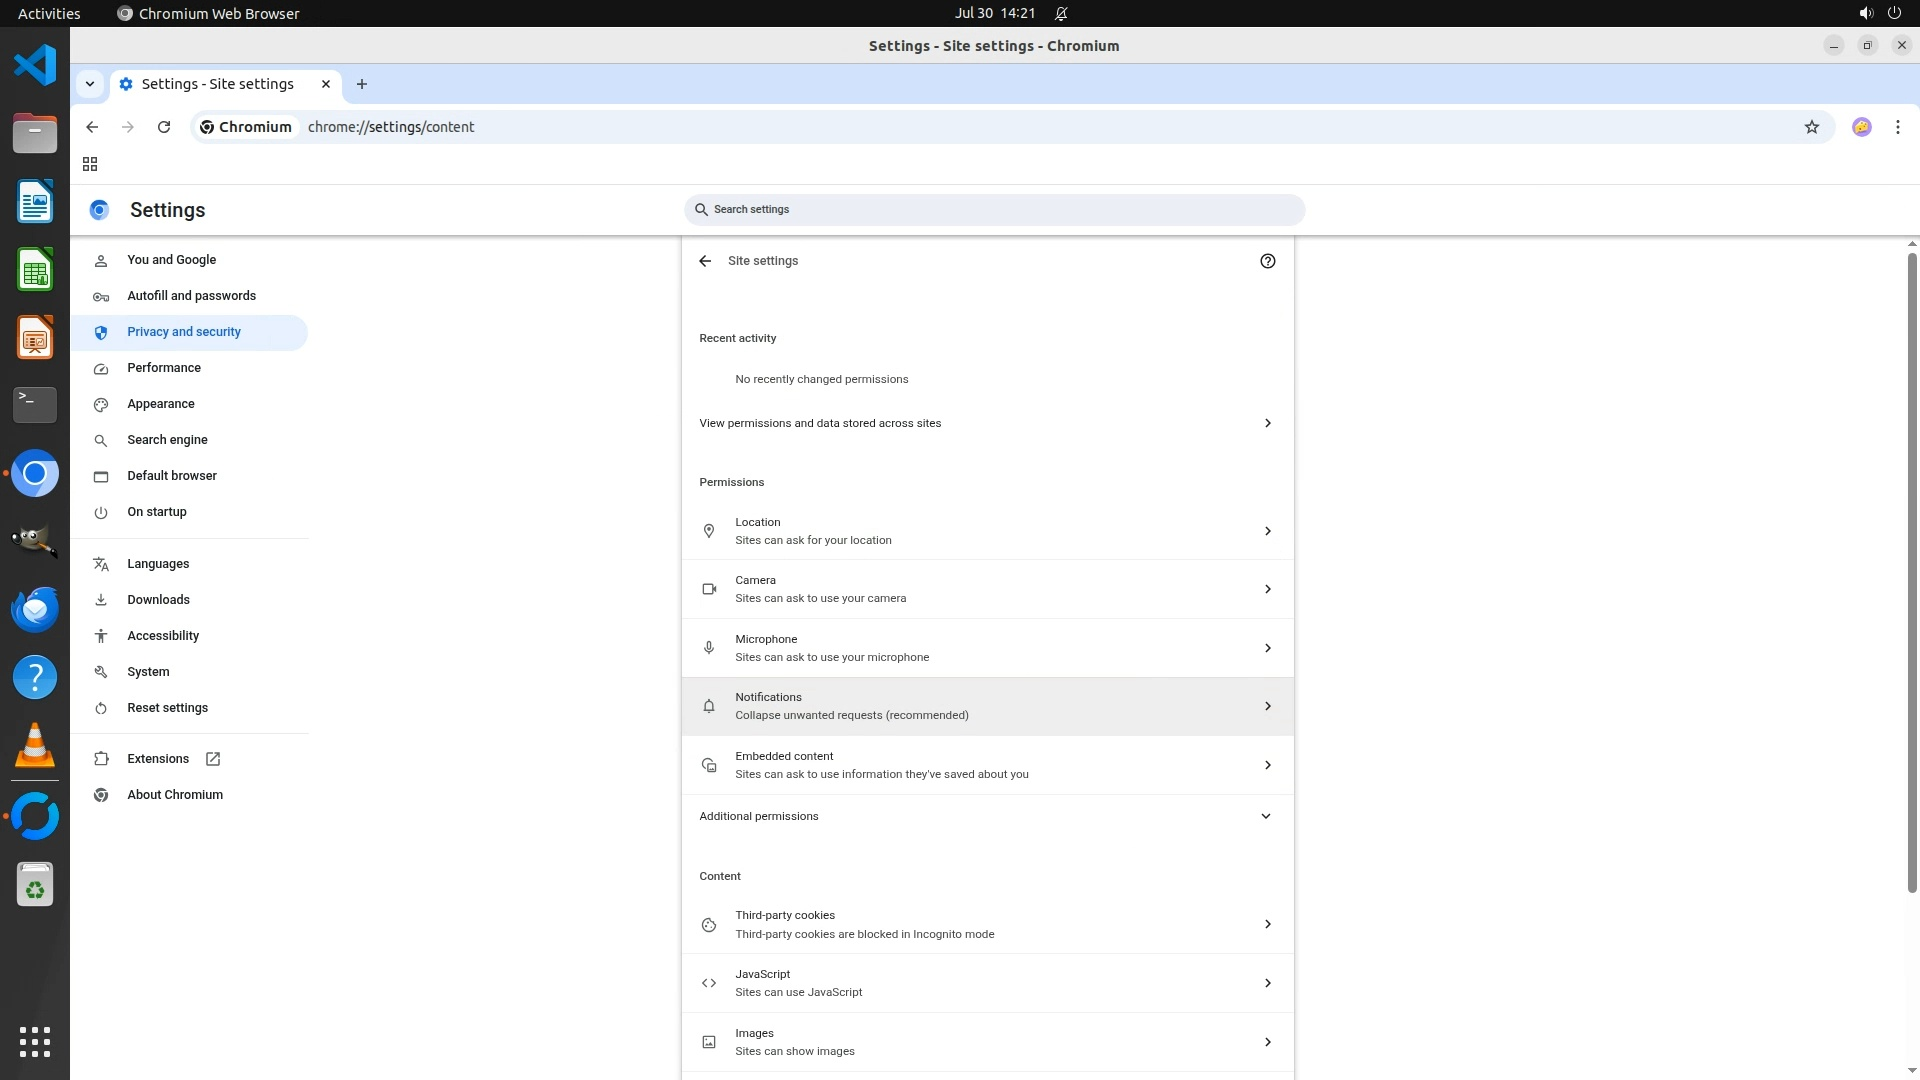Open Third-party cookies settings

987,924
